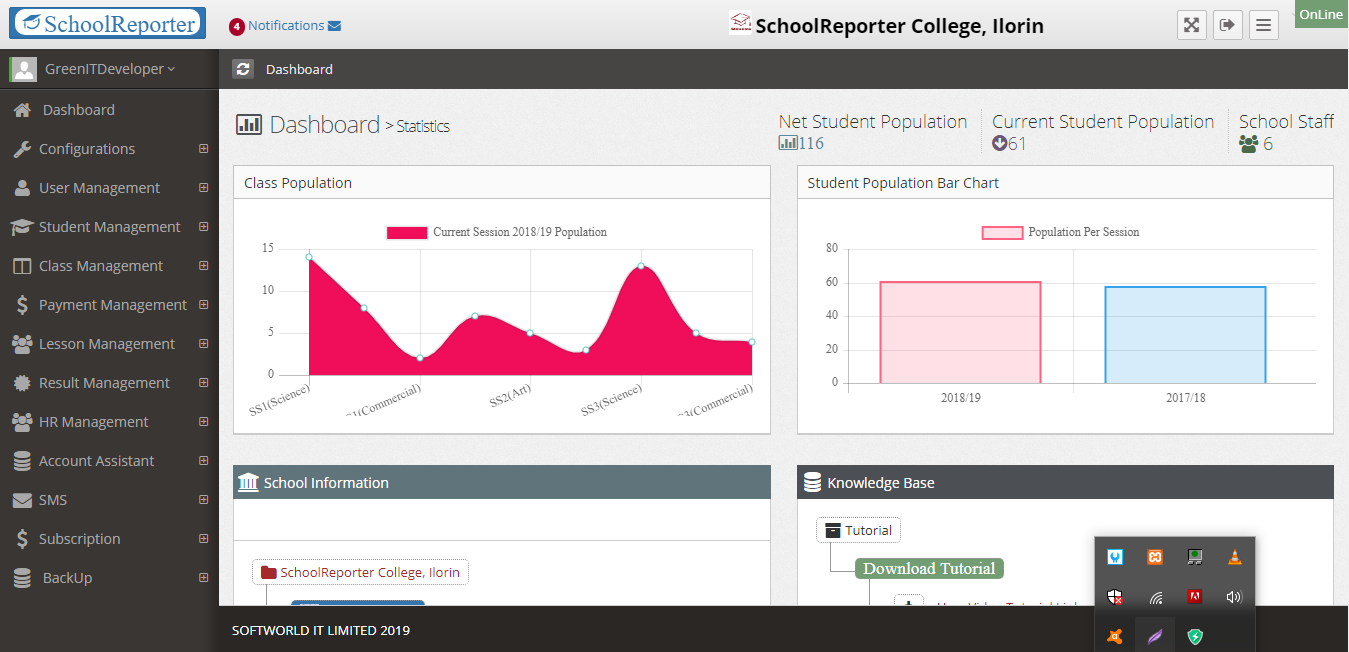The height and width of the screenshot is (652, 1349).
Task: Click the Result Management badge icon
Action: tap(22, 383)
